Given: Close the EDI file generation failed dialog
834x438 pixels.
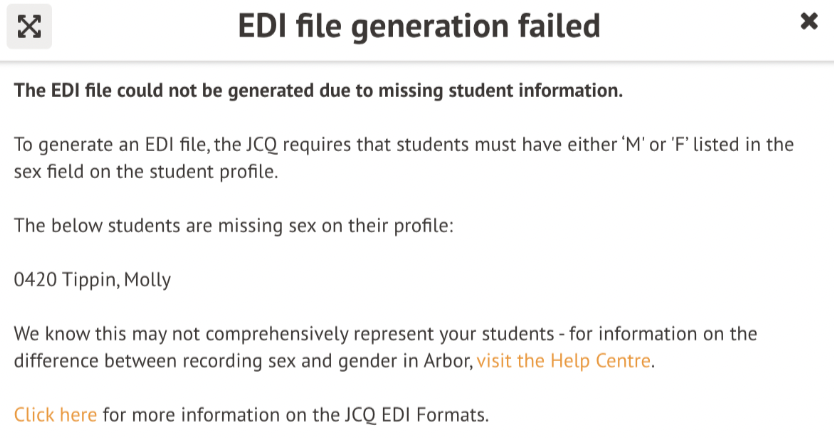Looking at the screenshot, I should click(x=809, y=22).
